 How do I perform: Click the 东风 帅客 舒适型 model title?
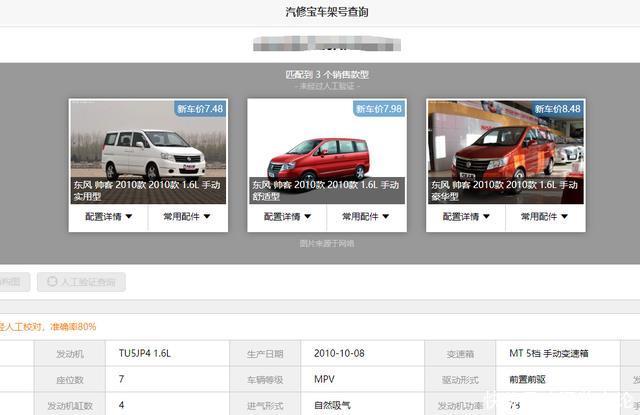(326, 190)
